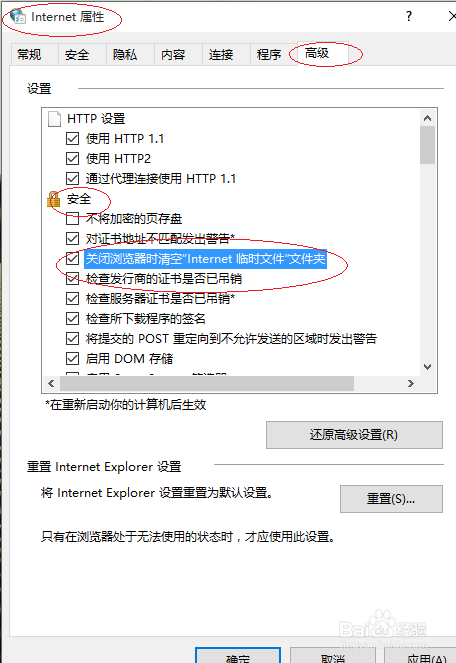Click the Internet Properties globe icon
This screenshot has width=456, height=663.
click(x=18, y=16)
